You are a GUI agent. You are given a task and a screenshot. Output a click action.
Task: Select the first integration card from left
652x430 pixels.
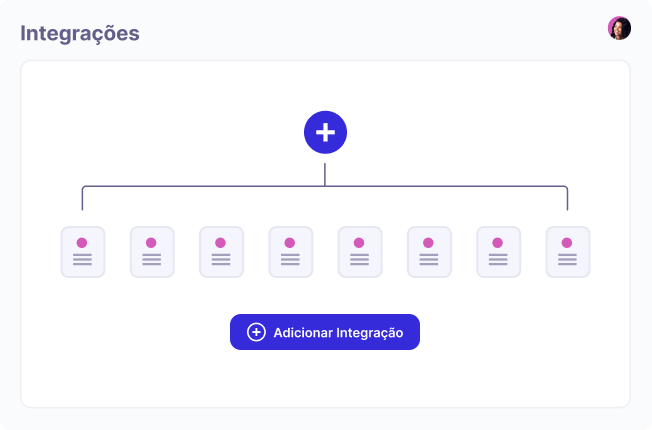click(82, 252)
